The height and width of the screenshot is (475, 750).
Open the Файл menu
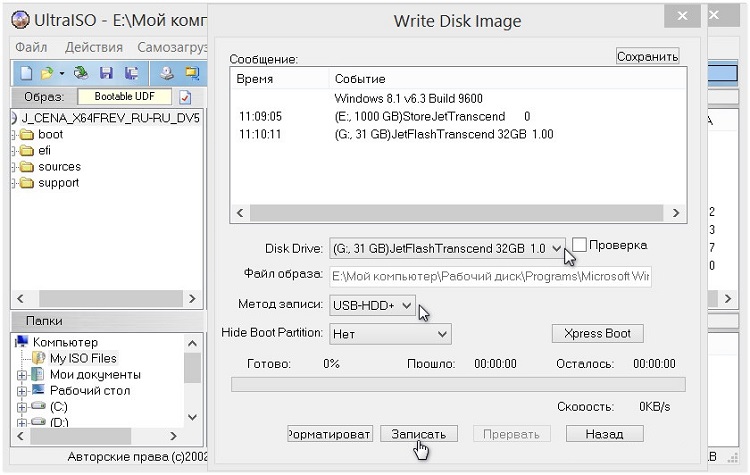pos(31,47)
